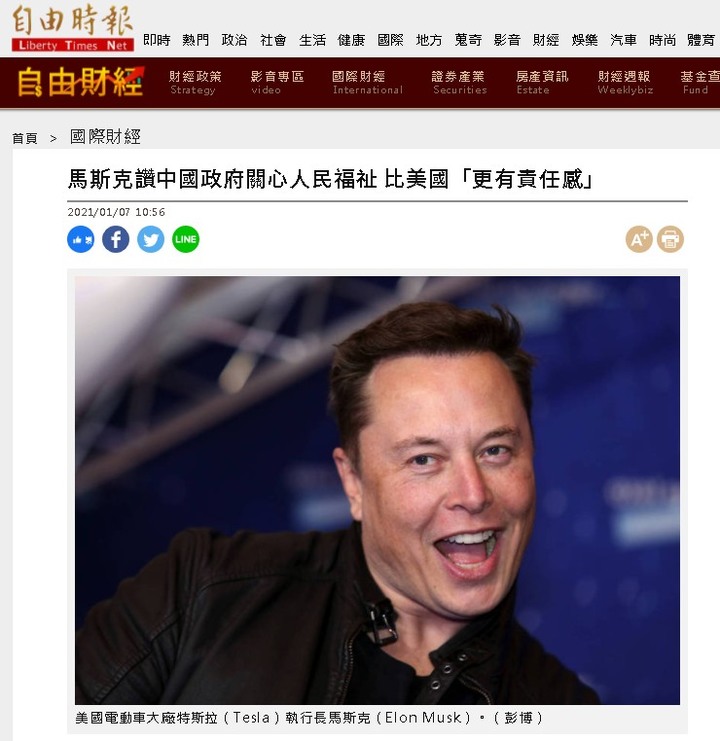Open the Liberty Times Net logo
This screenshot has height=741, width=720.
click(x=73, y=28)
